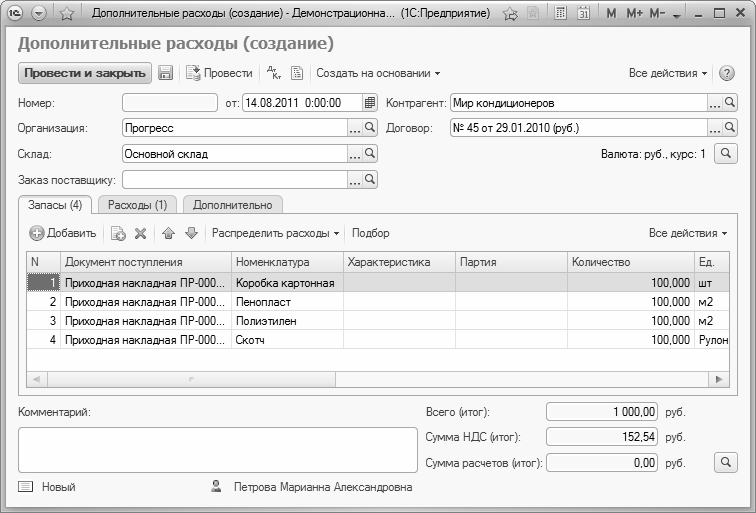Click the 1C application logo menu icon
756x513 pixels.
[x=15, y=13]
